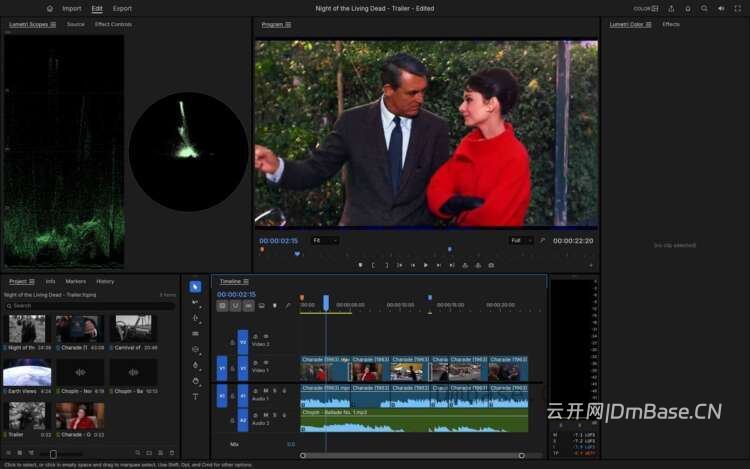
Task: Open the Program panel menu
Action: pyautogui.click(x=288, y=24)
